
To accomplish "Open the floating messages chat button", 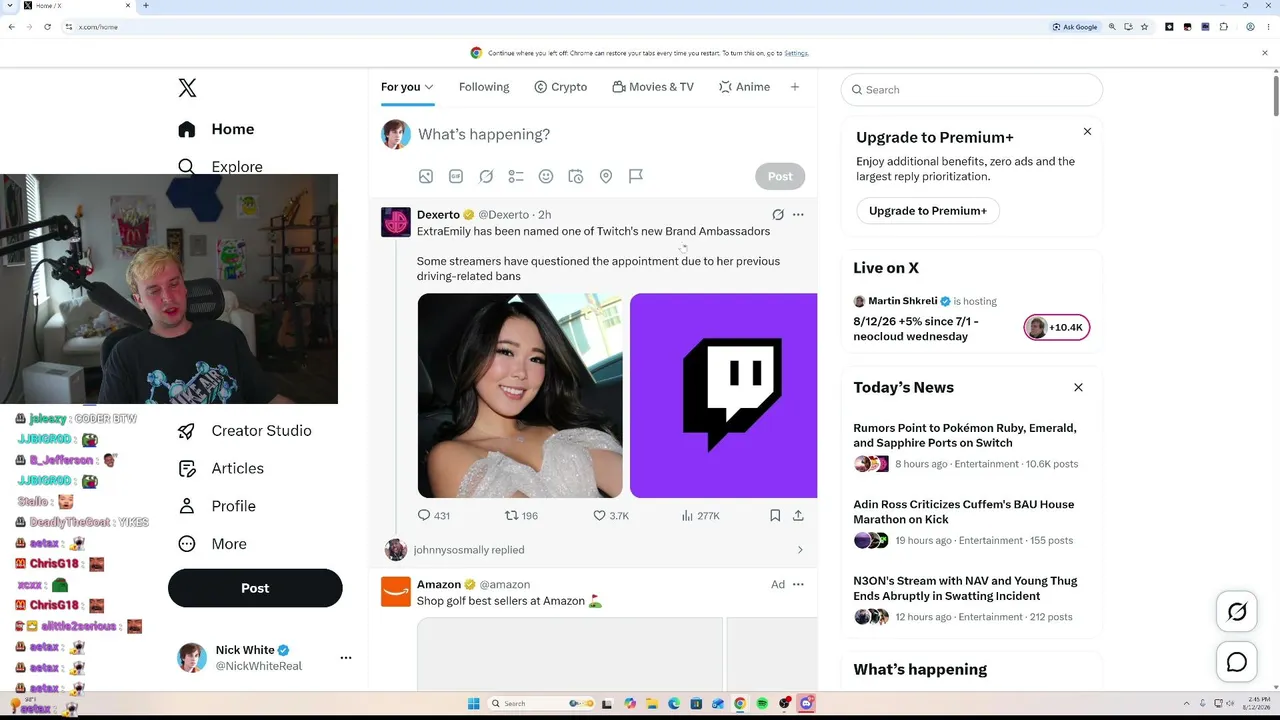I will 1237,662.
